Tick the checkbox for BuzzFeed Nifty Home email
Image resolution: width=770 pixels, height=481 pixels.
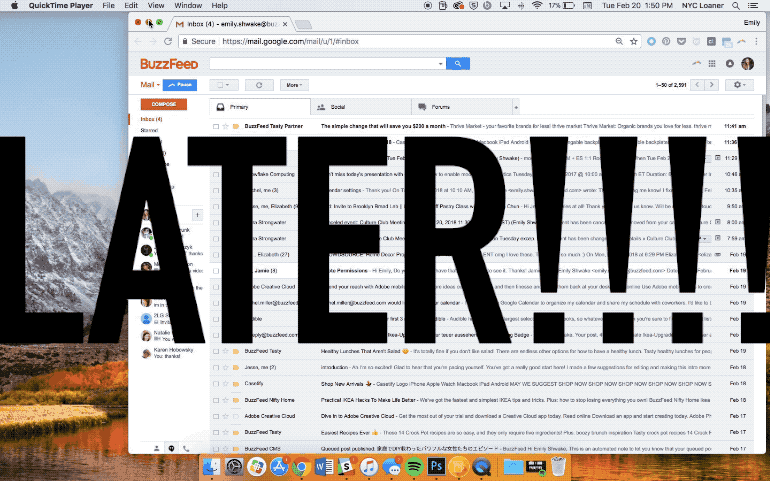click(216, 400)
